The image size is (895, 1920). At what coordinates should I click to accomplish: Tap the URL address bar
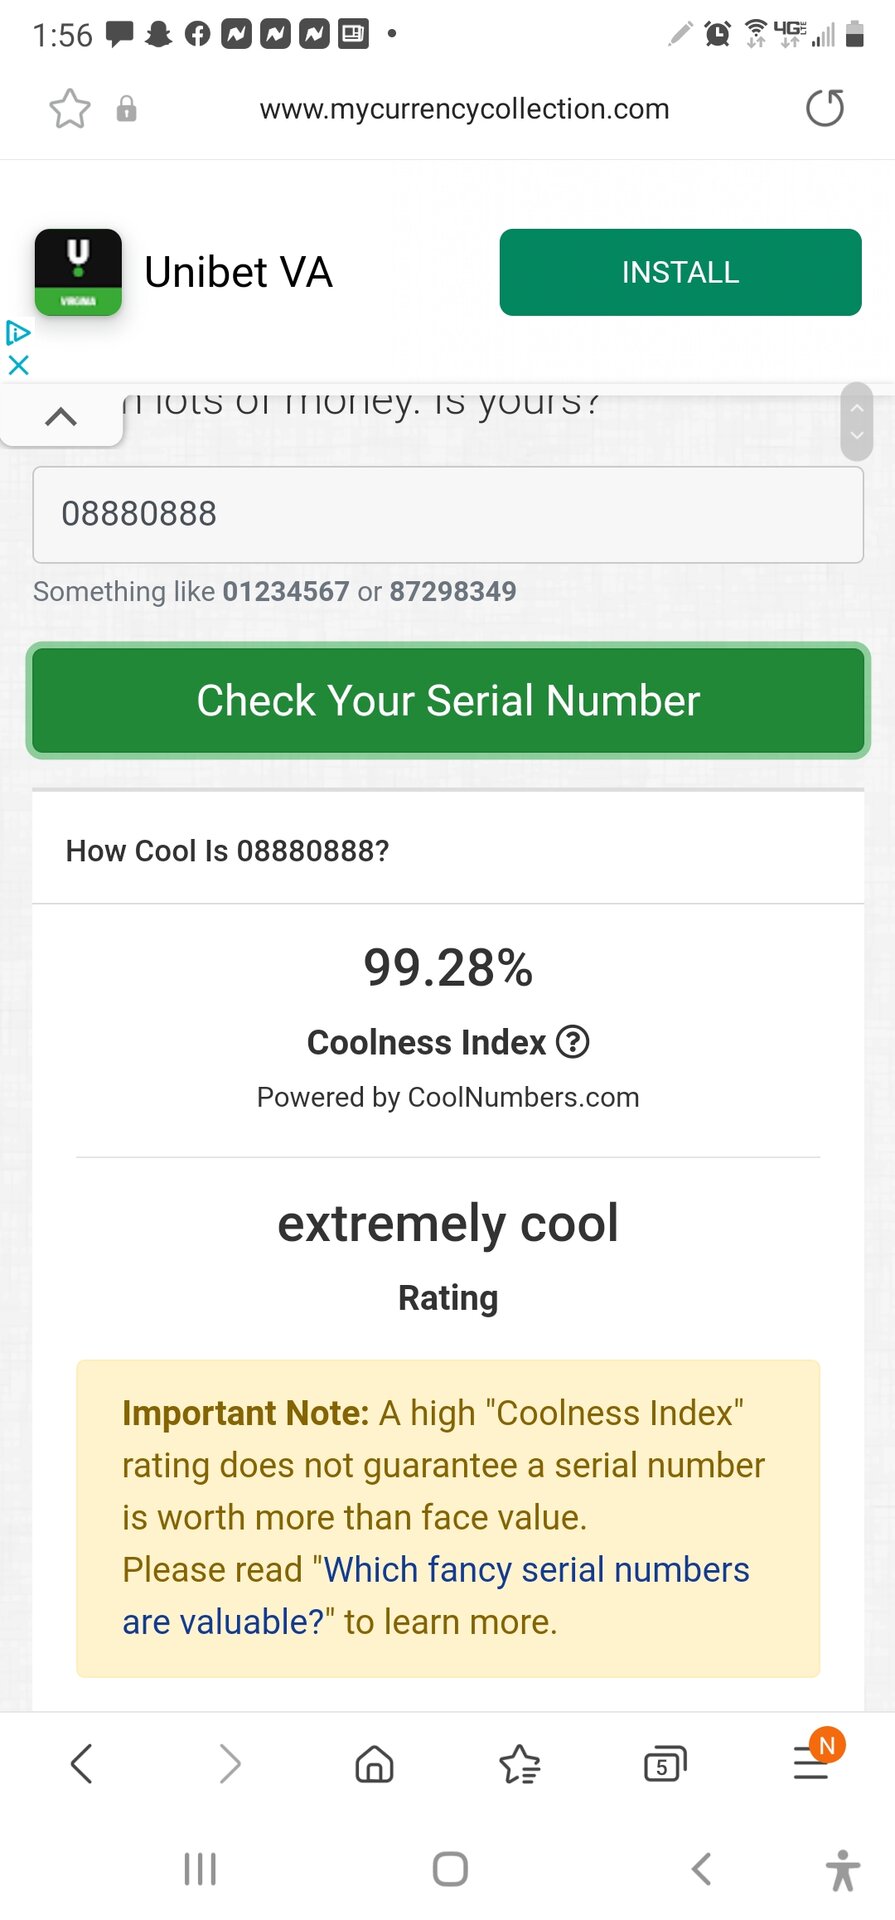pyautogui.click(x=464, y=109)
